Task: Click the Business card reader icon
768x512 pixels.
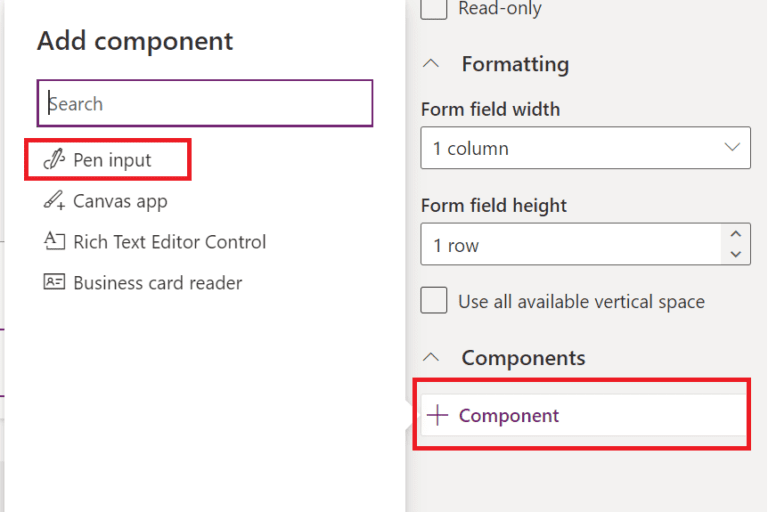Action: point(54,282)
